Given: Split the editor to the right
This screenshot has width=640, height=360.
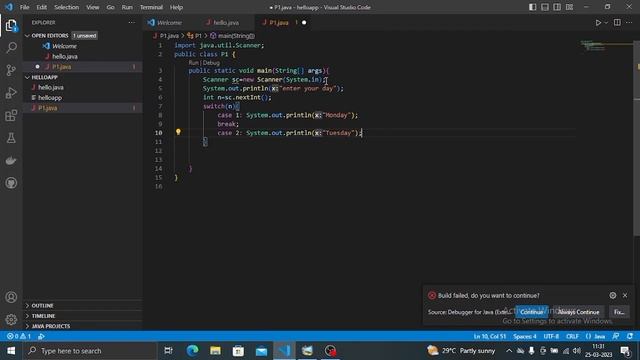Looking at the screenshot, I should [617, 22].
